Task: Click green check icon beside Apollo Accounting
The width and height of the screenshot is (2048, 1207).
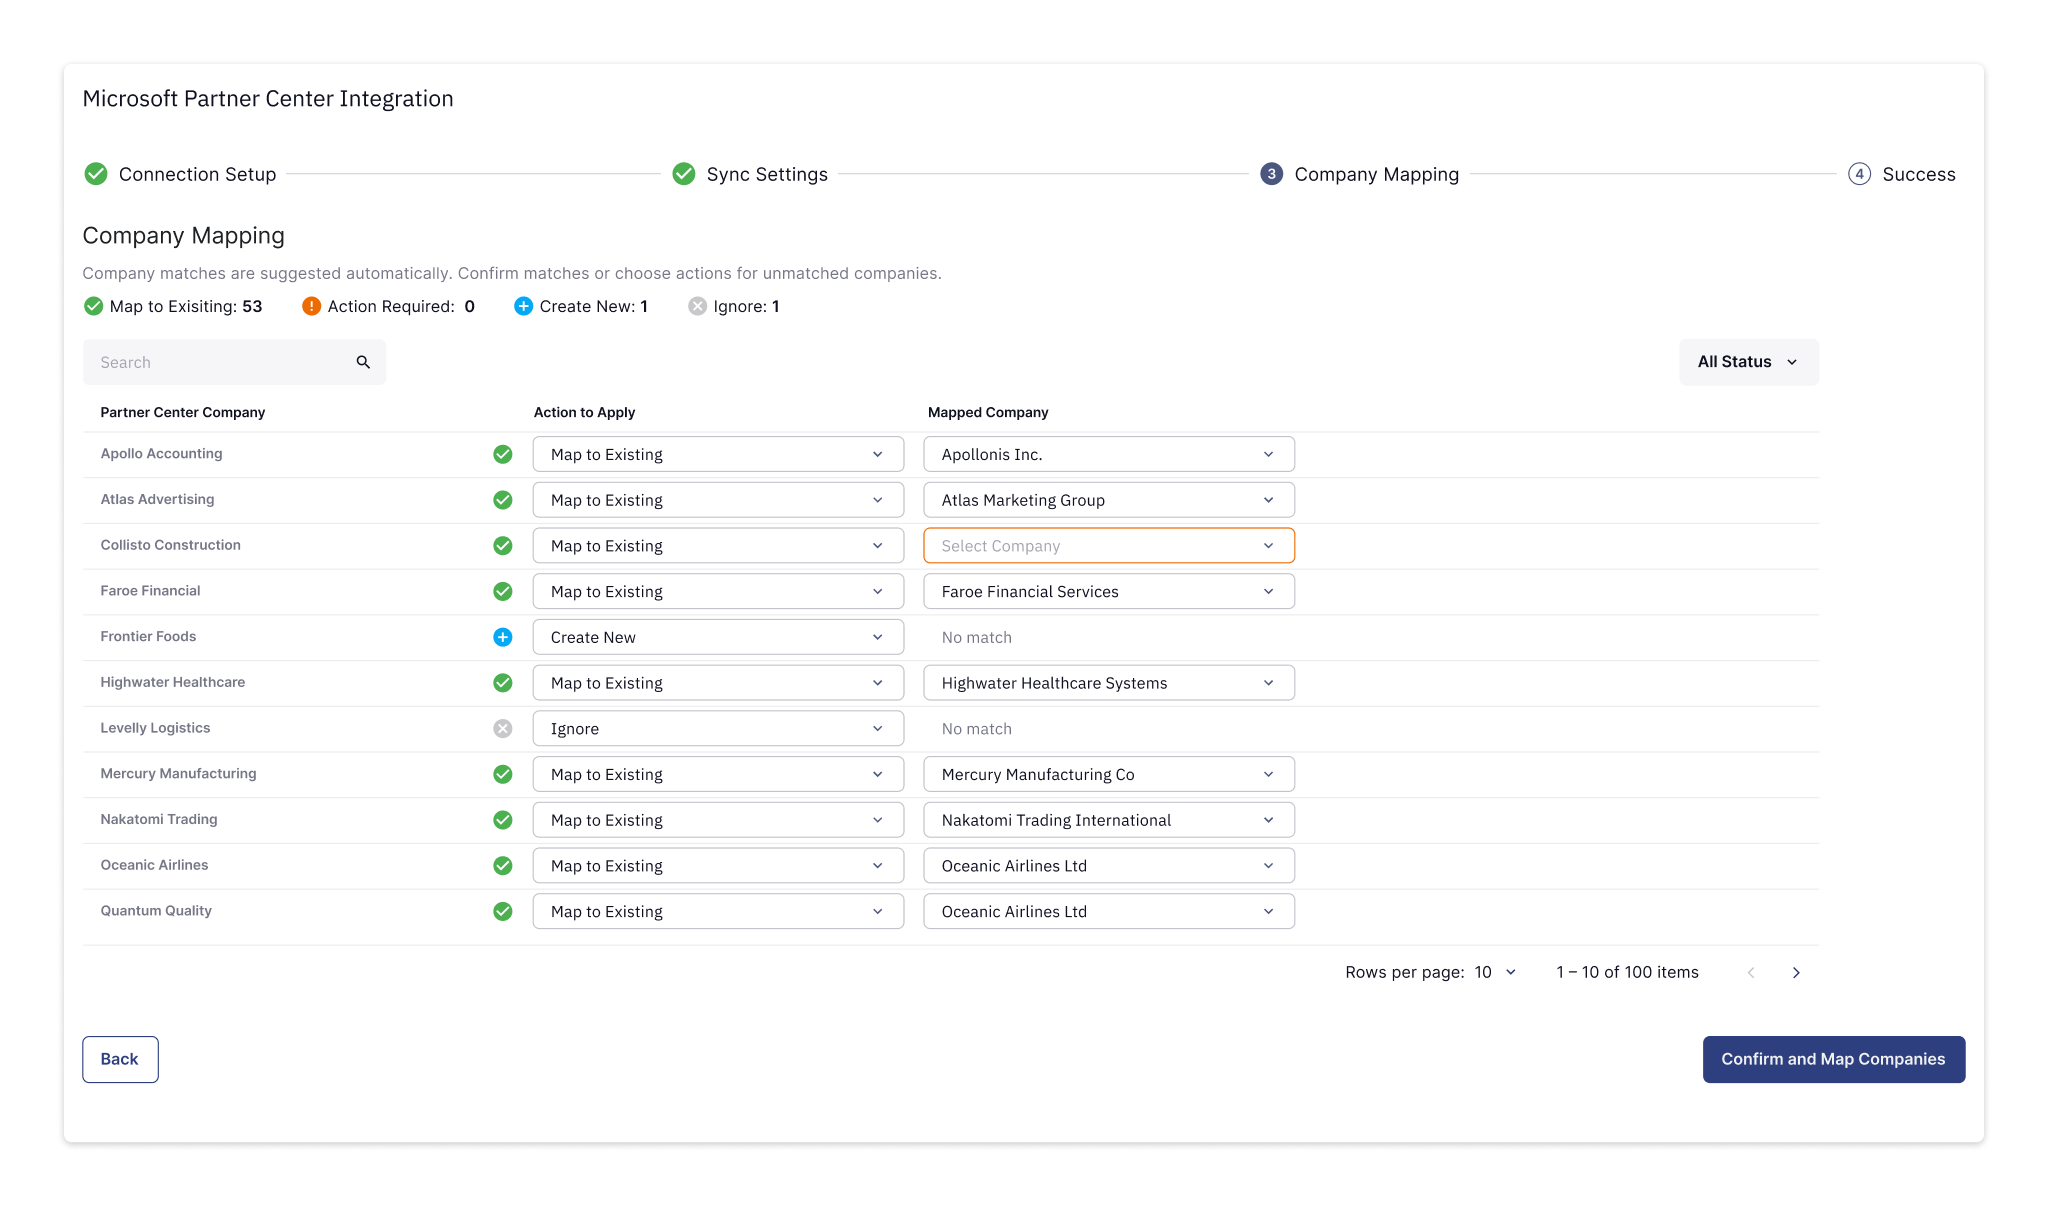Action: 503,454
